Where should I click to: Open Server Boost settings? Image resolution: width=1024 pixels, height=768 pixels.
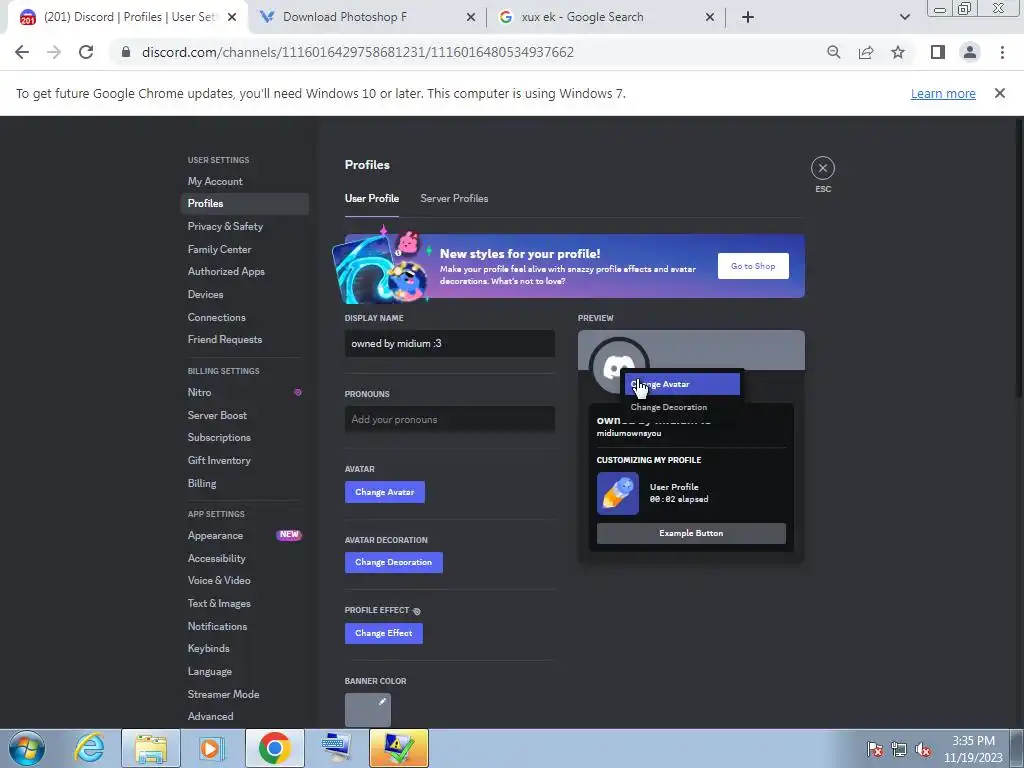244,415
